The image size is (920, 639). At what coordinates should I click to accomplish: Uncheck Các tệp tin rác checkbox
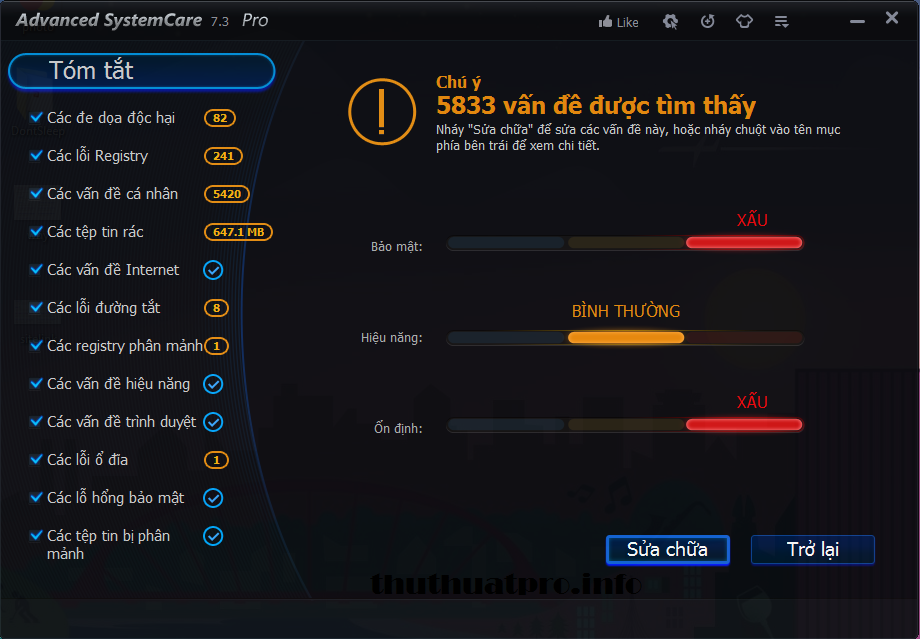36,232
